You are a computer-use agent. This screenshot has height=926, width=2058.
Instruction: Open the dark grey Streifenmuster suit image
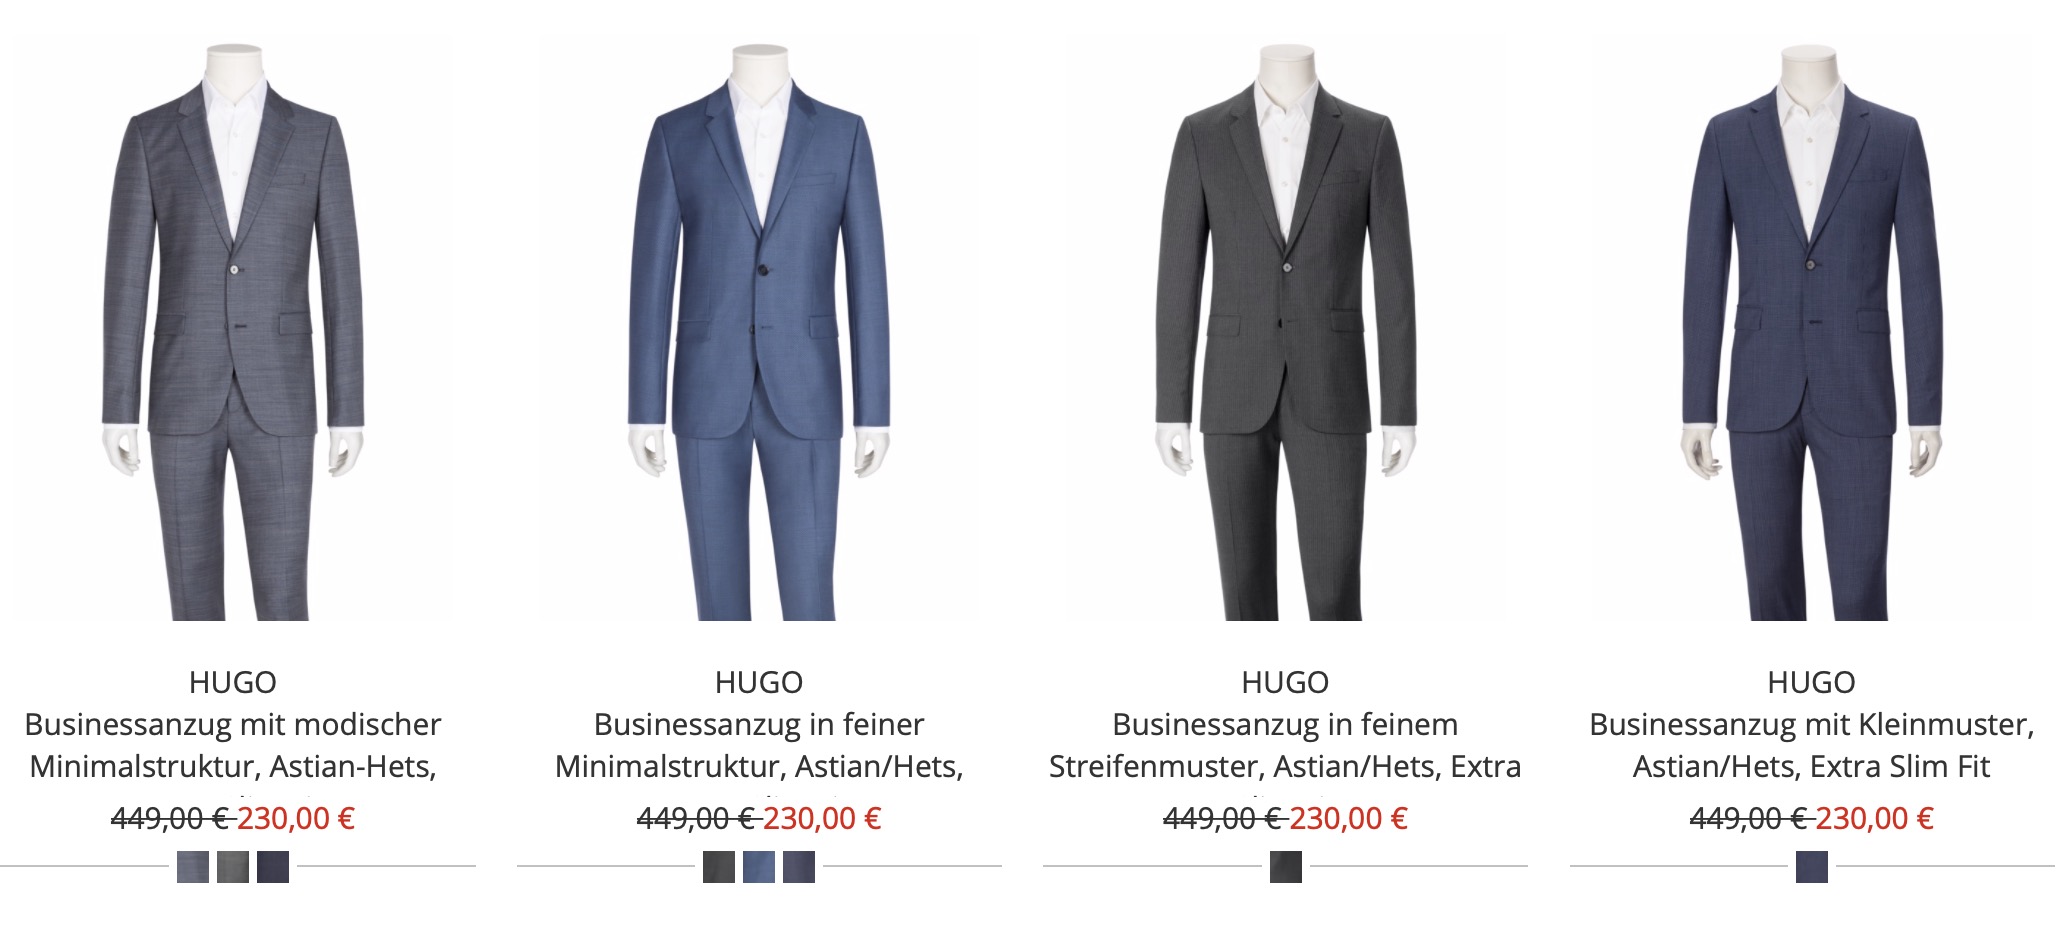(x=1285, y=330)
